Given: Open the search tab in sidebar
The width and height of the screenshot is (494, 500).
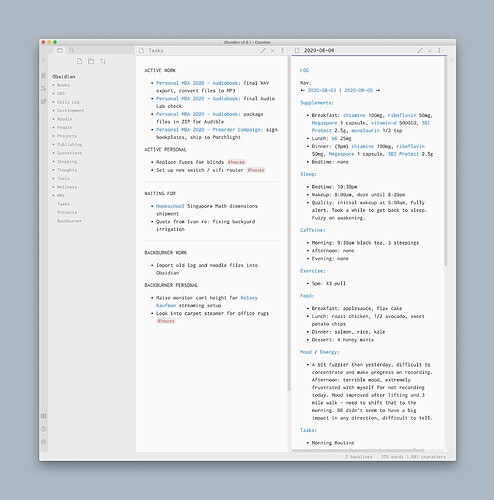Looking at the screenshot, I should pyautogui.click(x=72, y=50).
